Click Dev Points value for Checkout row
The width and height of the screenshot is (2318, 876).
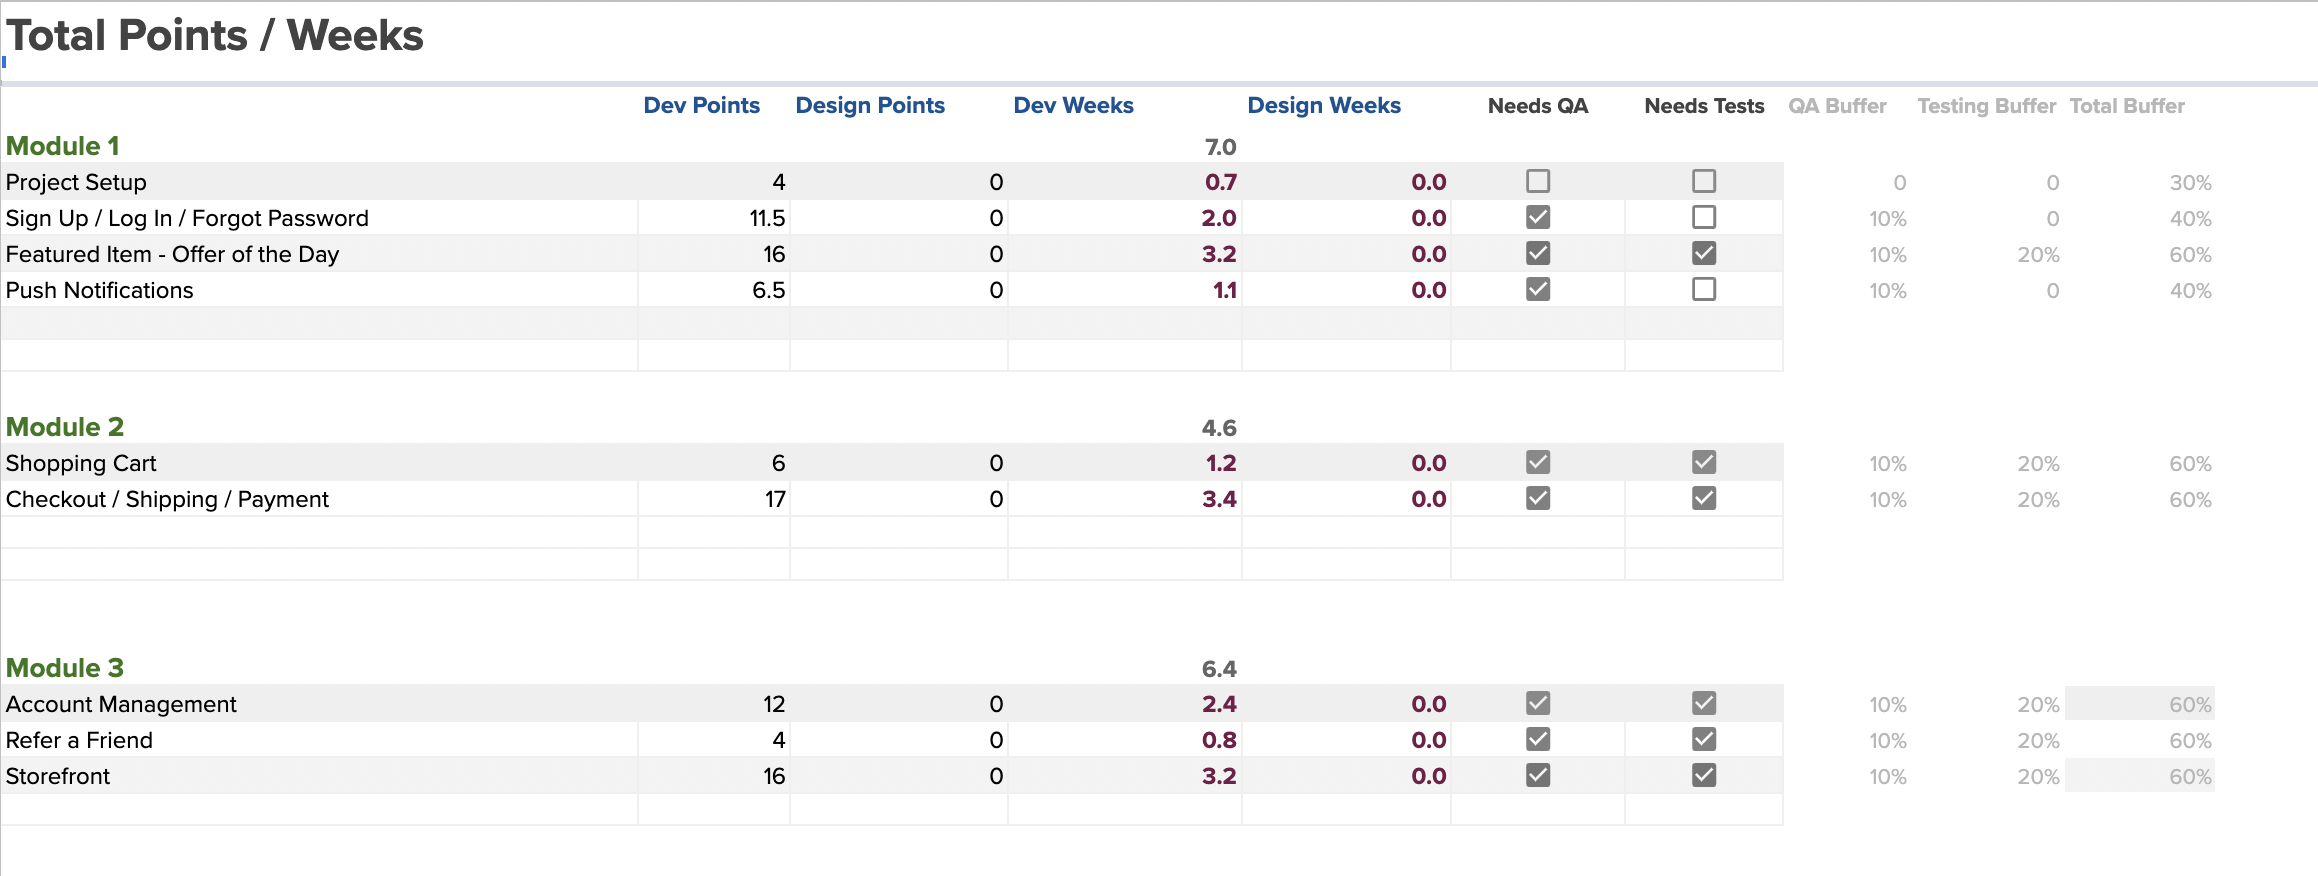point(774,499)
